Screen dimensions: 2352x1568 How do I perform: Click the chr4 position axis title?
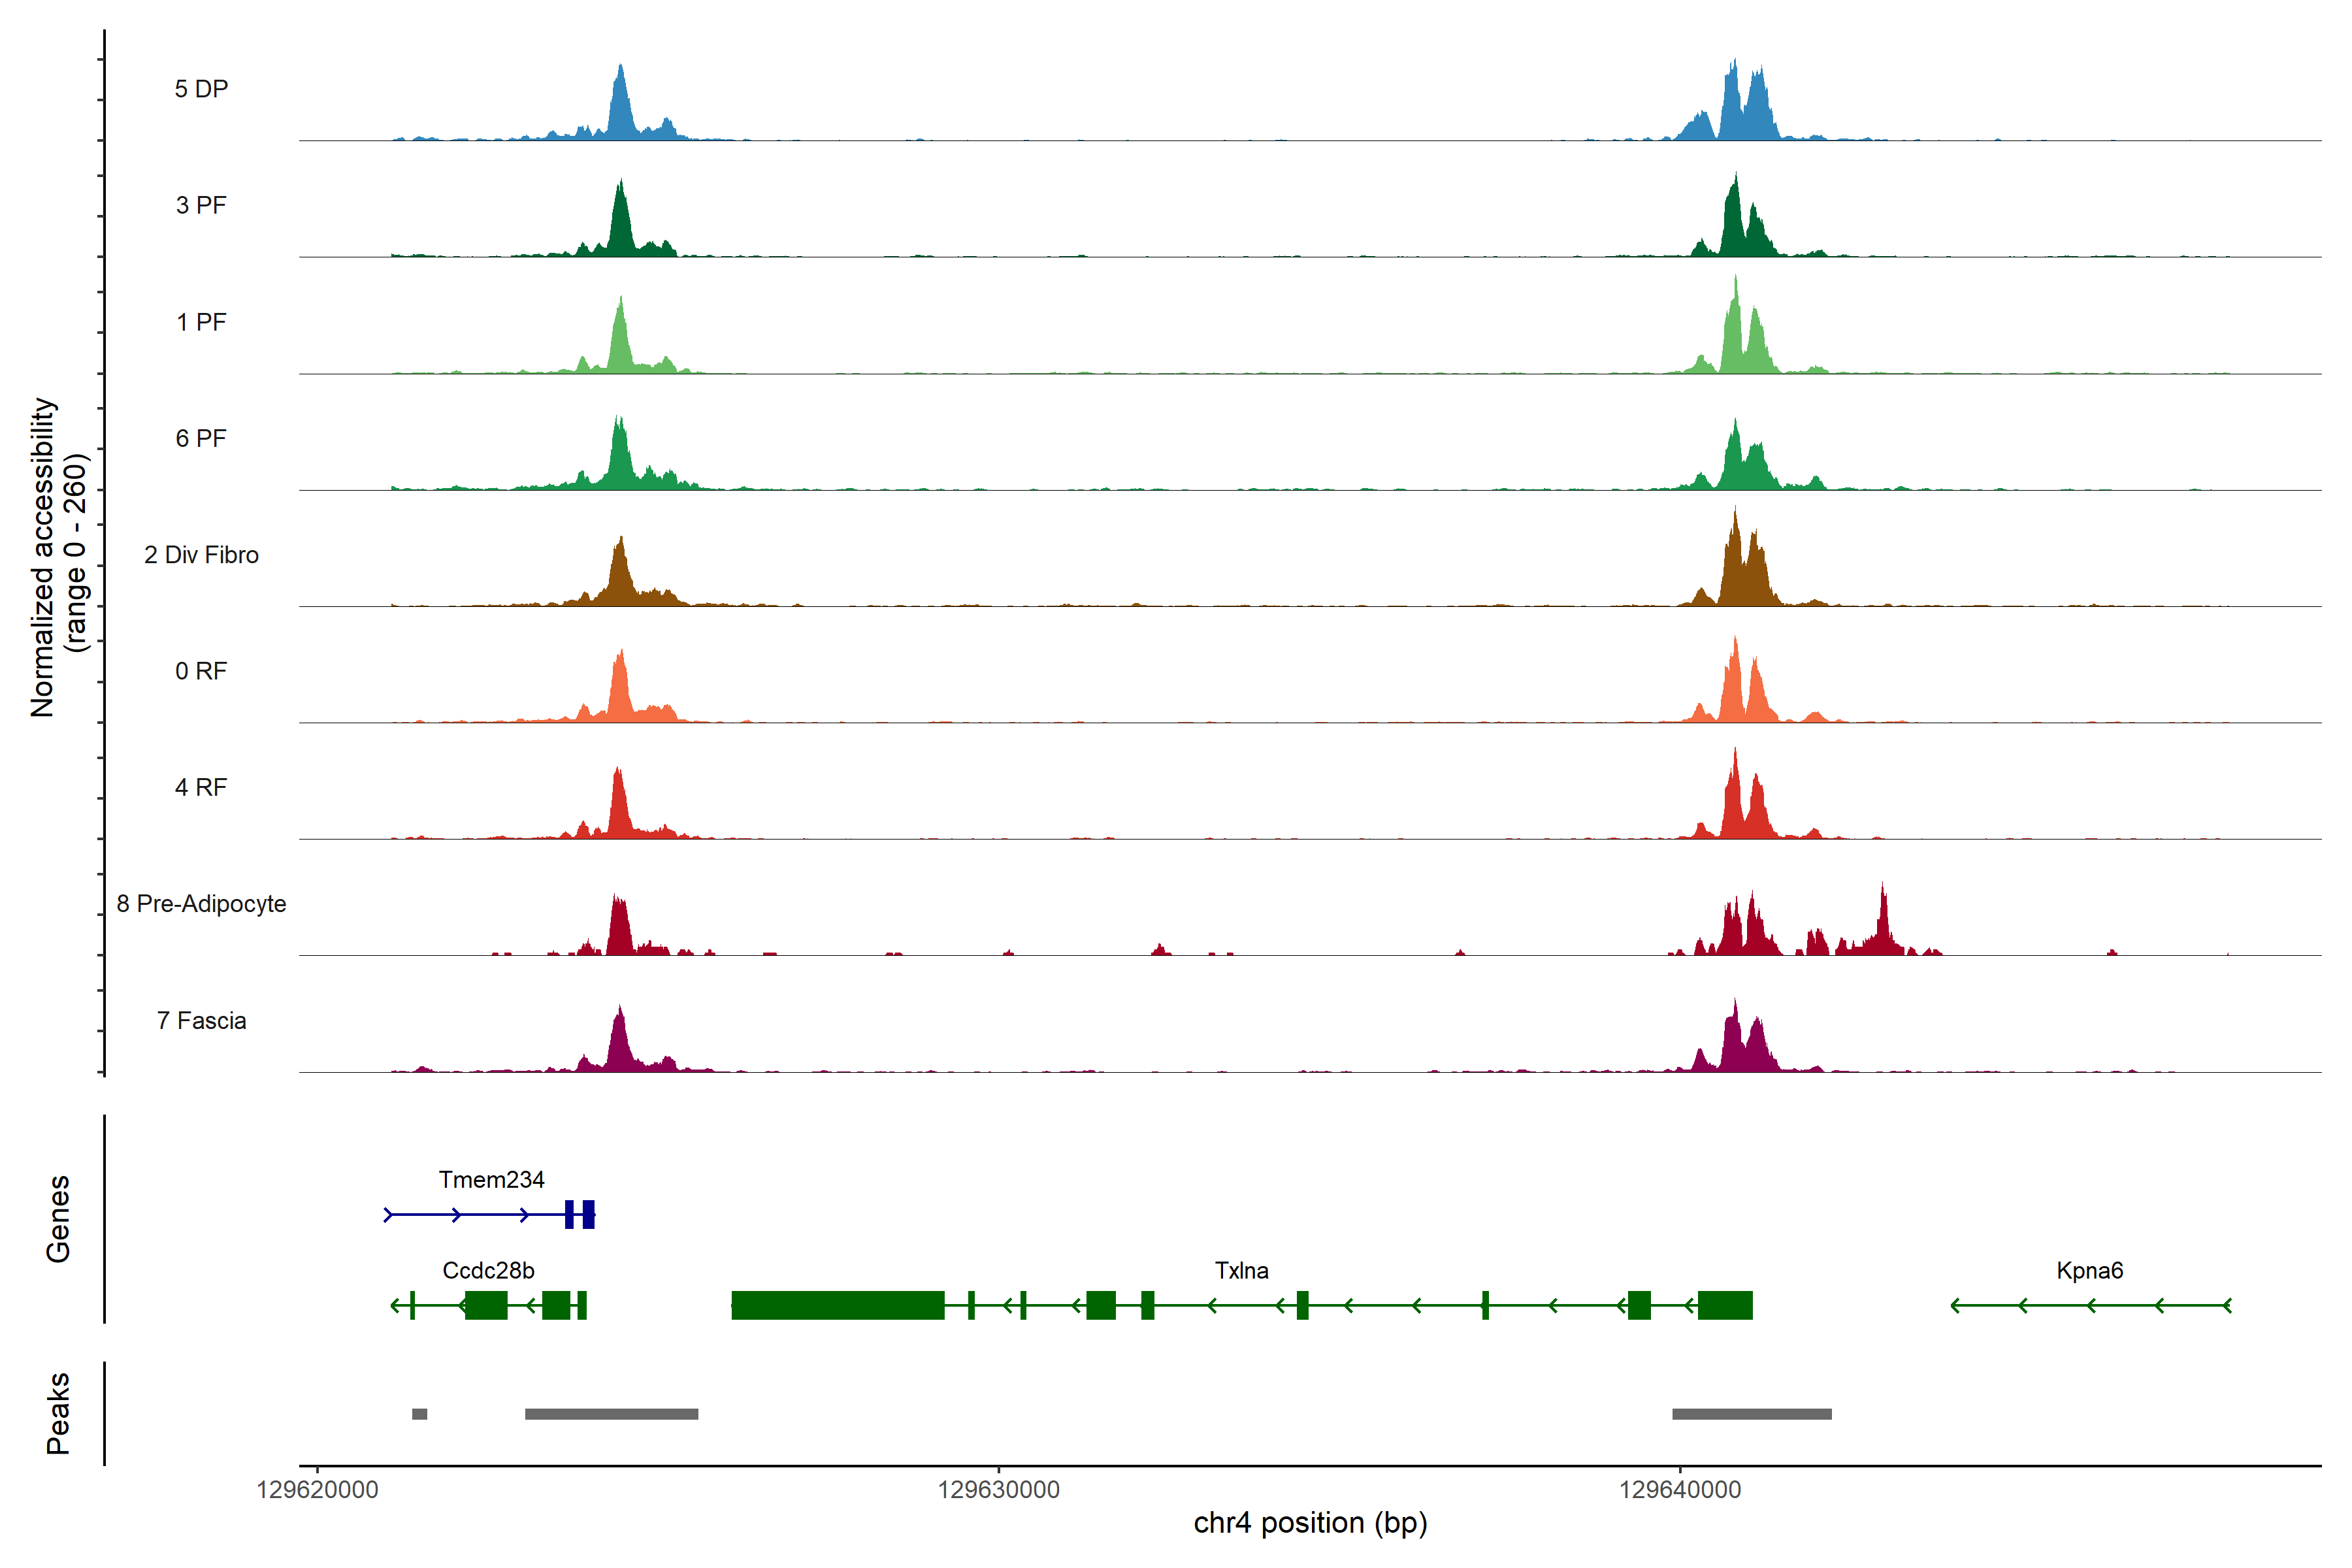(x=1310, y=1523)
